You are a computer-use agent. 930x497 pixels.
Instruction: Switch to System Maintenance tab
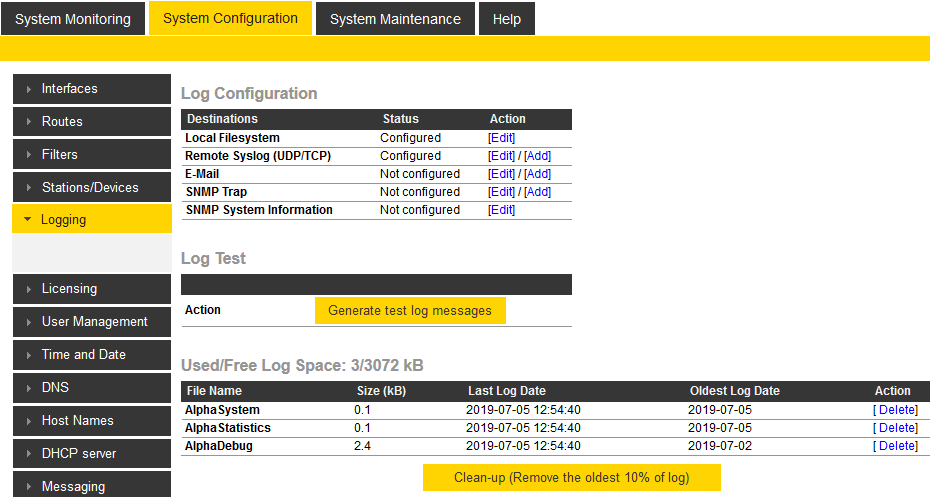(x=395, y=19)
